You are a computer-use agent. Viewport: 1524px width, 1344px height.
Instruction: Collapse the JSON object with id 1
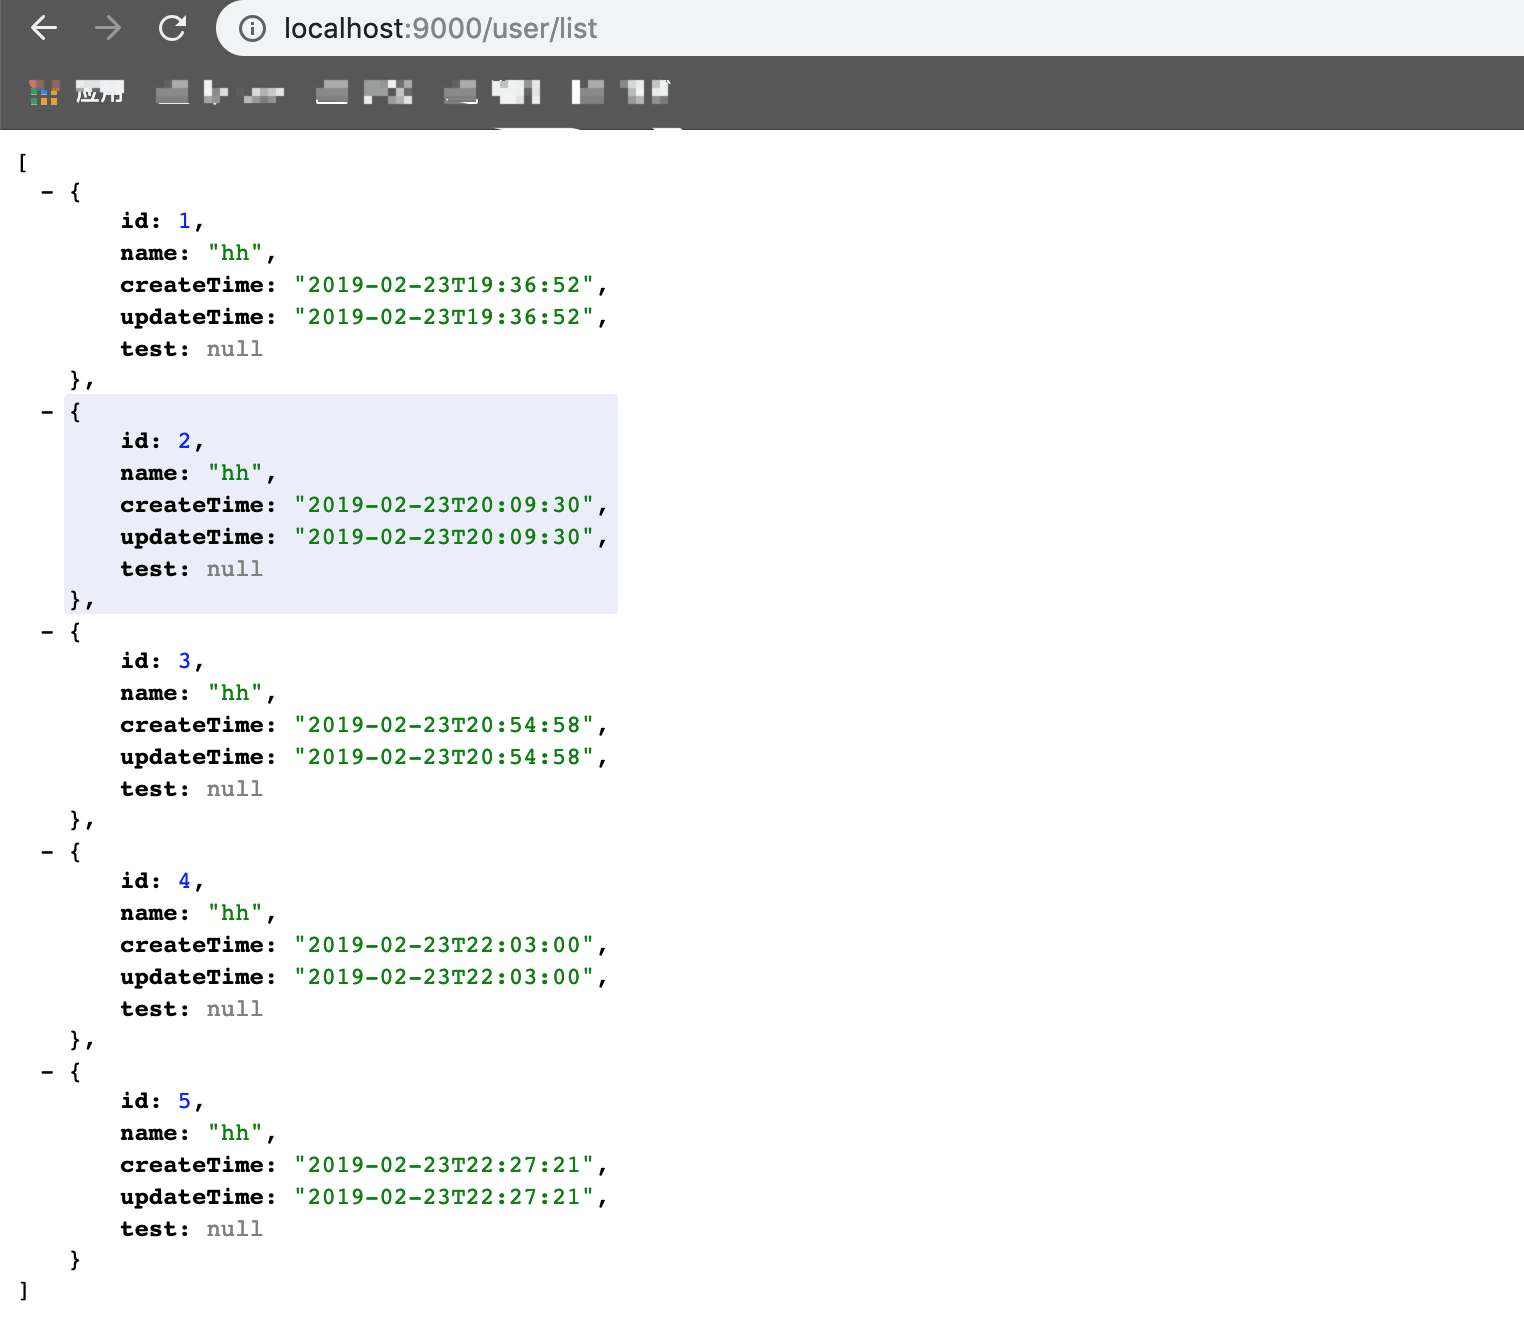(x=47, y=192)
